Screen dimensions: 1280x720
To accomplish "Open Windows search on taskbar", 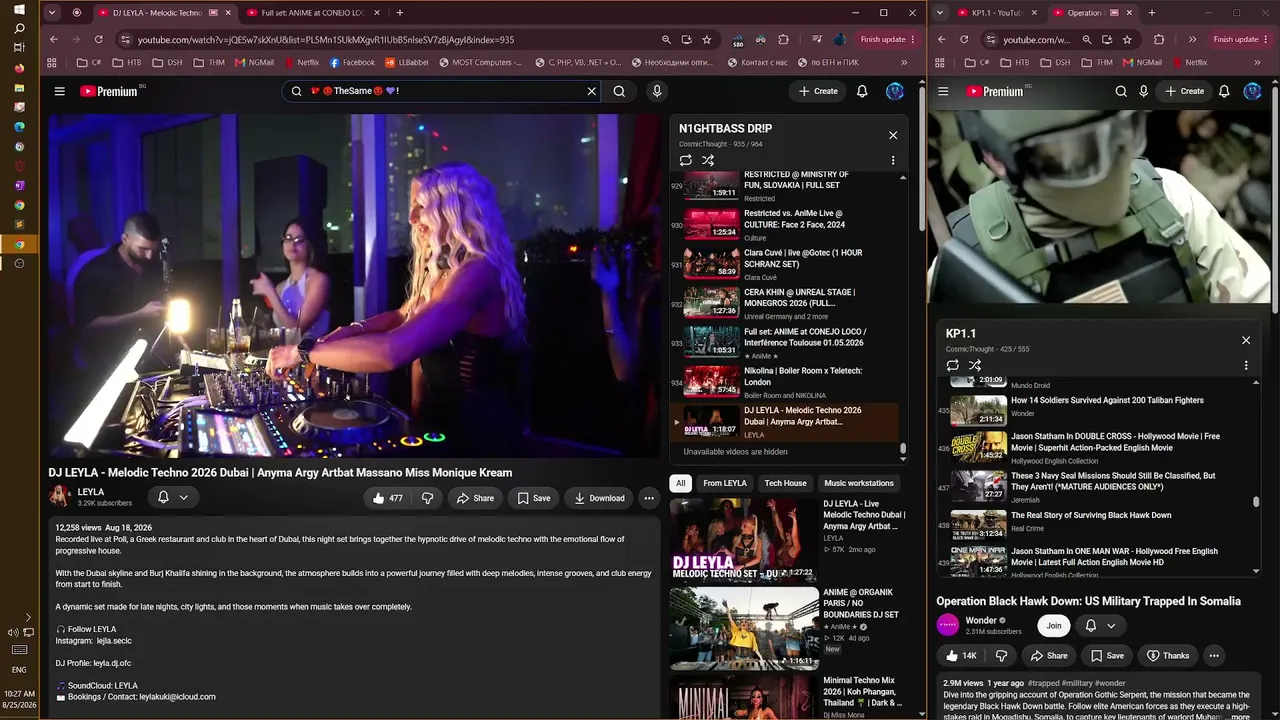I will (x=19, y=29).
